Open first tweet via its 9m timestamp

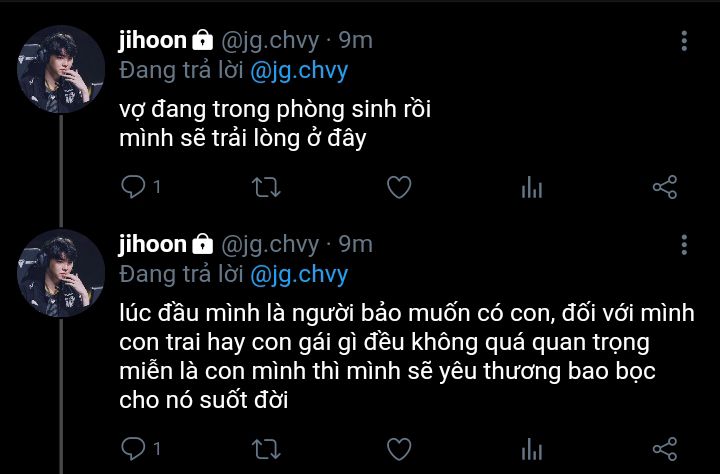tap(355, 41)
